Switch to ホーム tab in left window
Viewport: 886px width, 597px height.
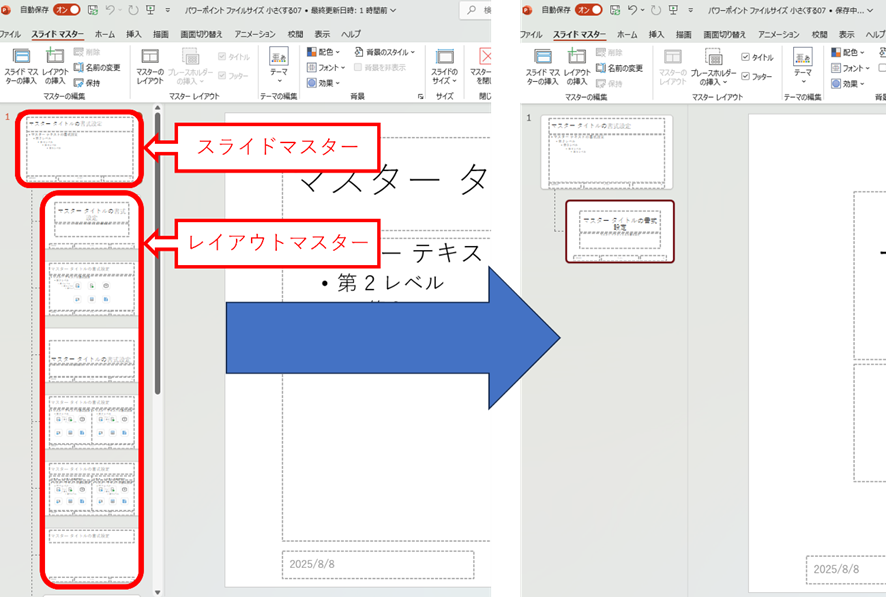click(x=104, y=34)
